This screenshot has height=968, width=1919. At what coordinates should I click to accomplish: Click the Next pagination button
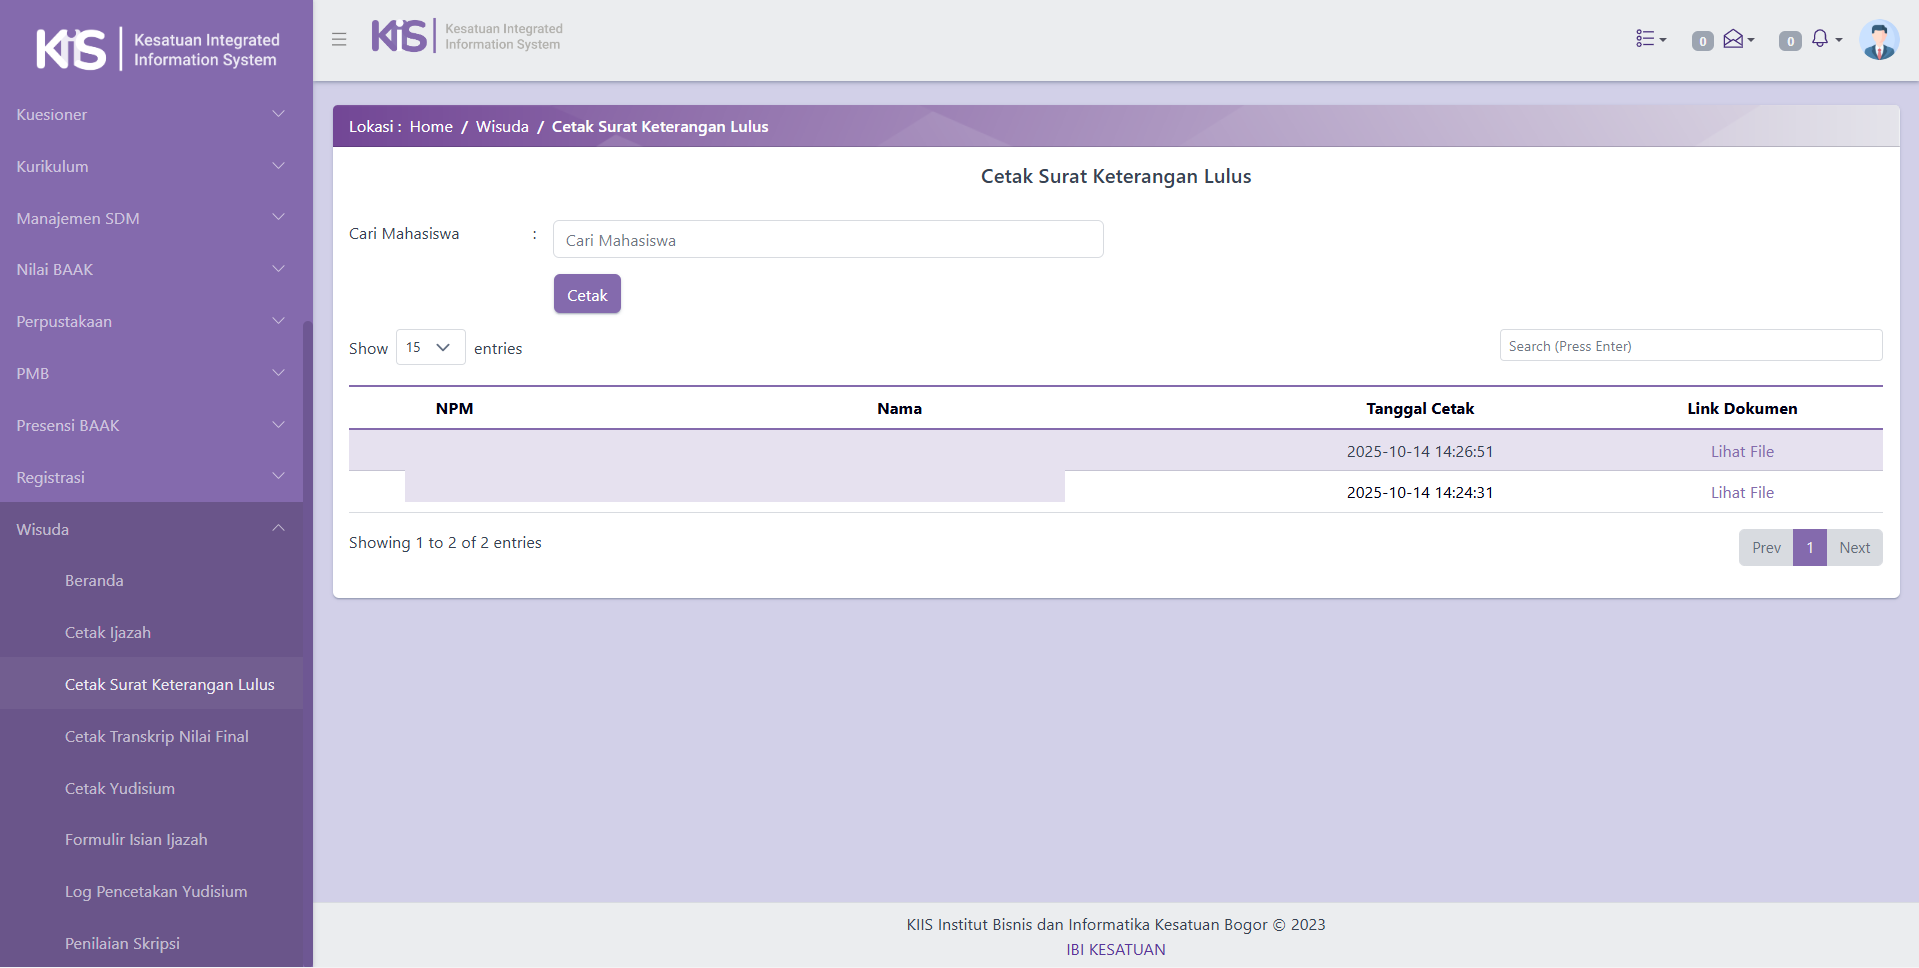tap(1853, 548)
